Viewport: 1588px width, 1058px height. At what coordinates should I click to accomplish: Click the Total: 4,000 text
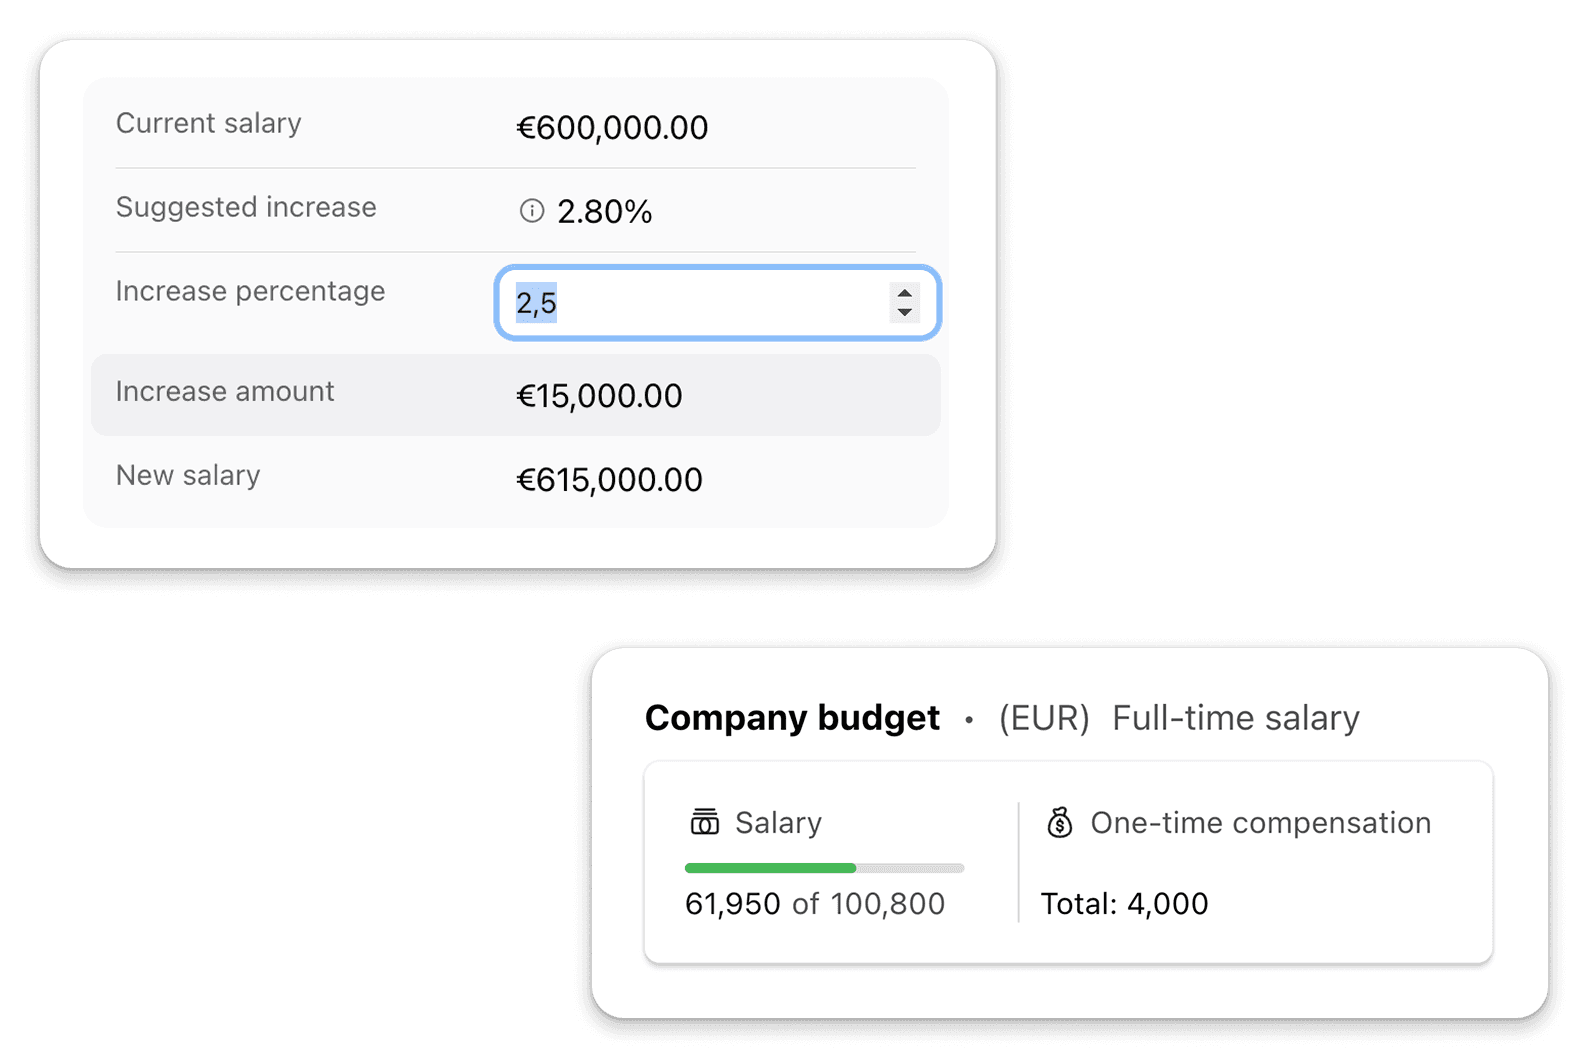click(1125, 904)
